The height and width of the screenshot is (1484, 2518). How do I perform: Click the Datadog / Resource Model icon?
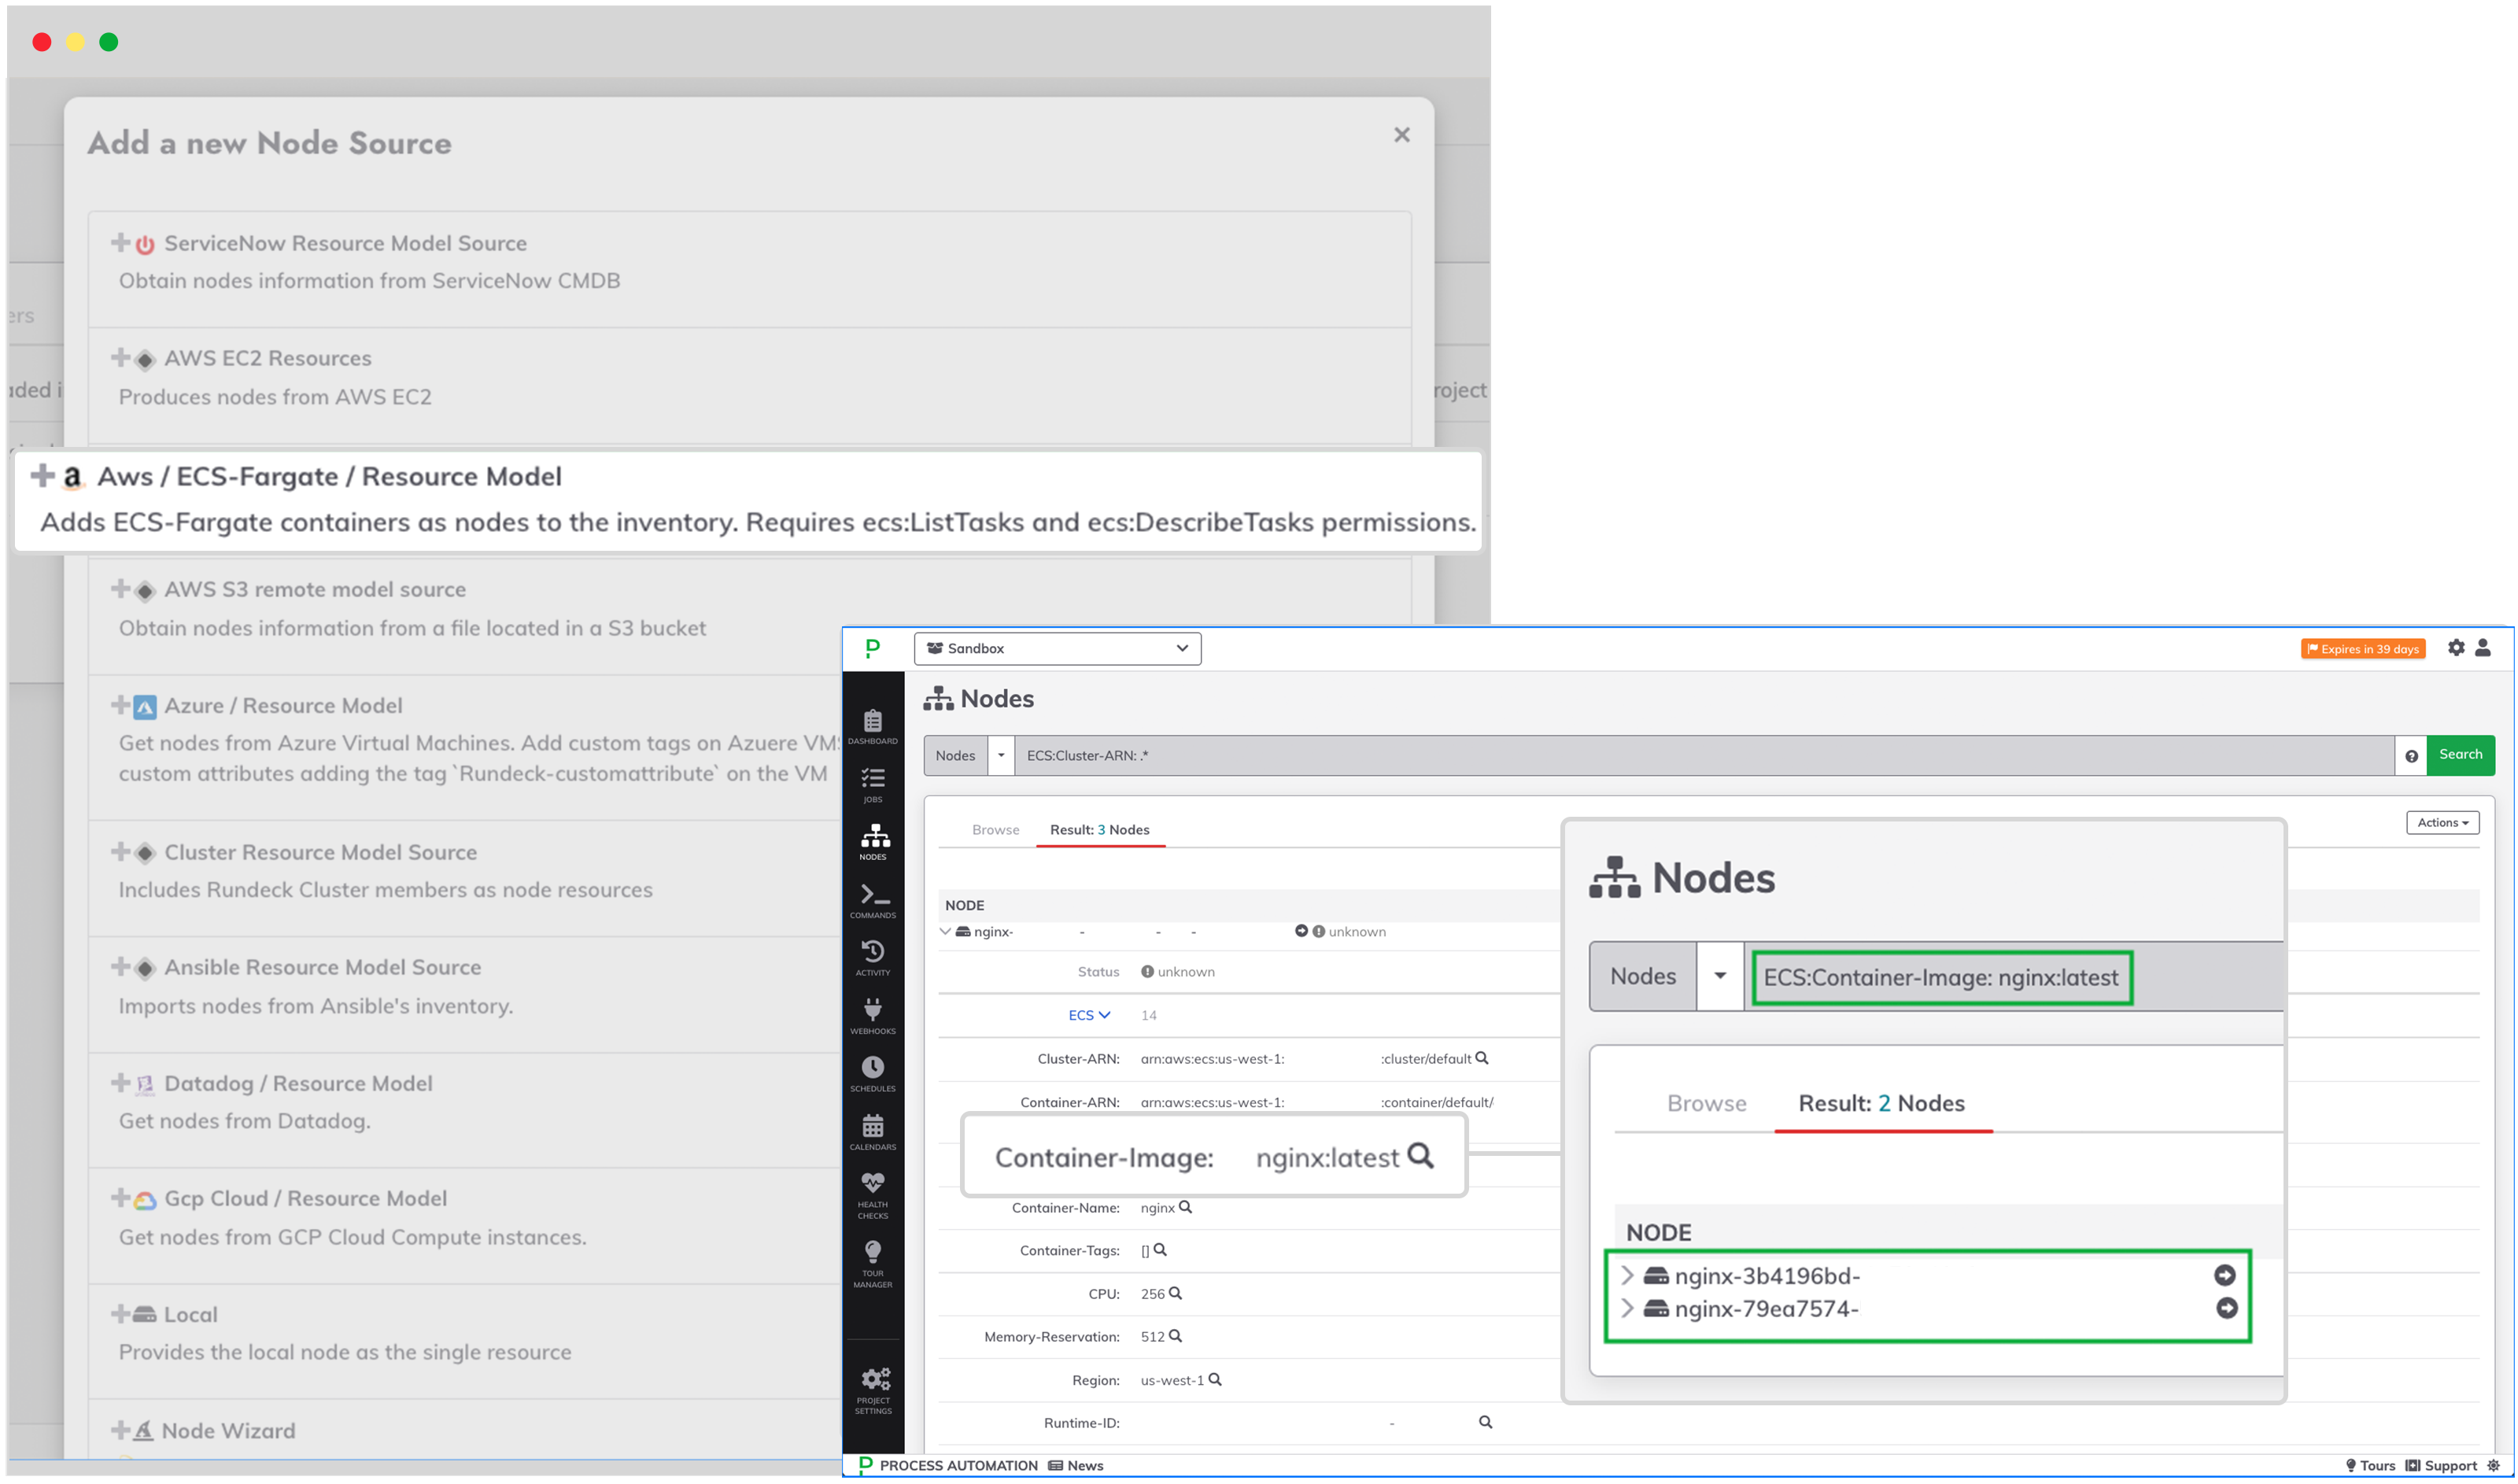coord(145,1084)
